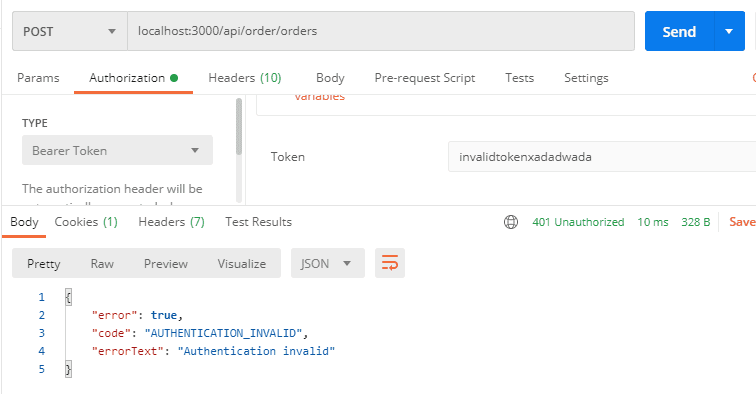Click the "Authentication invalid" errorText value
The width and height of the screenshot is (756, 394).
[256, 351]
